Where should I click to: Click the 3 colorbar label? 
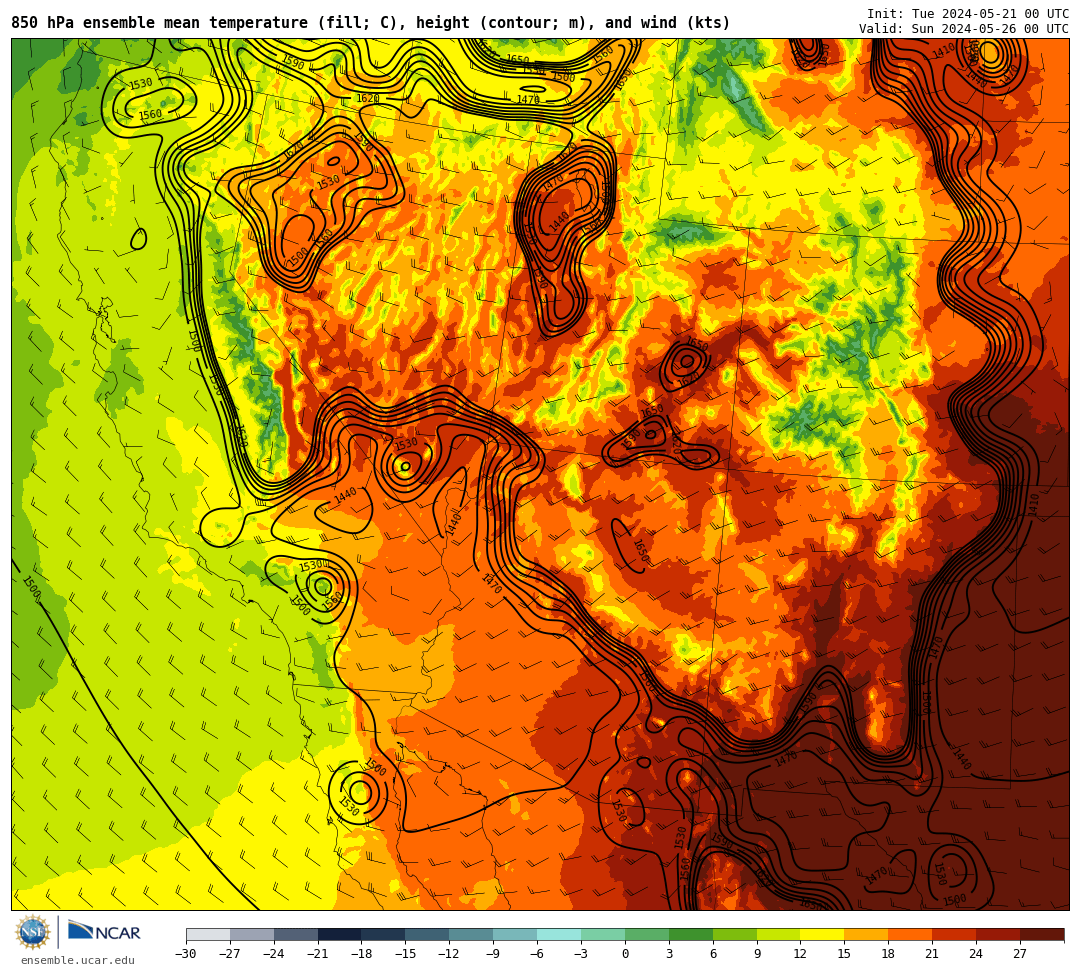point(669,954)
